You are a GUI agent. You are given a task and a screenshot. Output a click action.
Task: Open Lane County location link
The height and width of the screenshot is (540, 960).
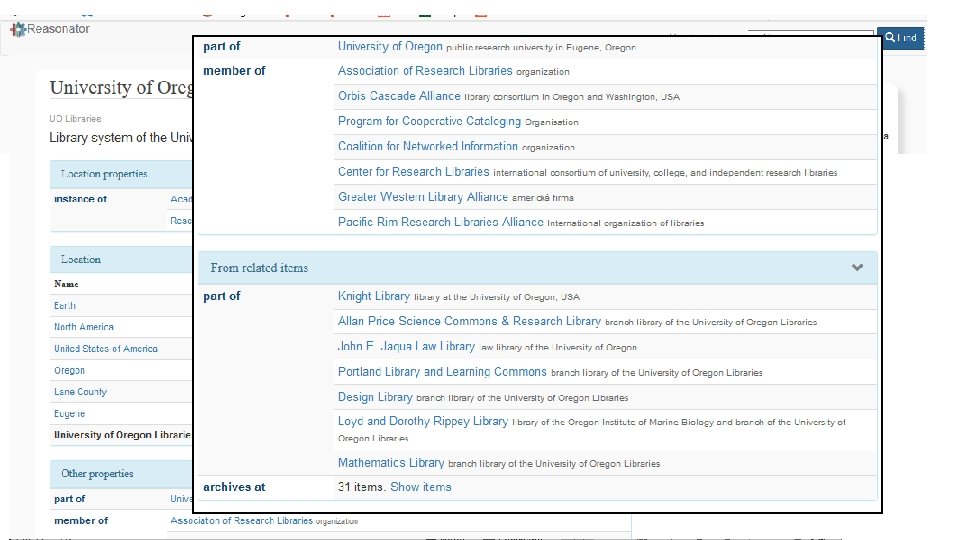[80, 392]
